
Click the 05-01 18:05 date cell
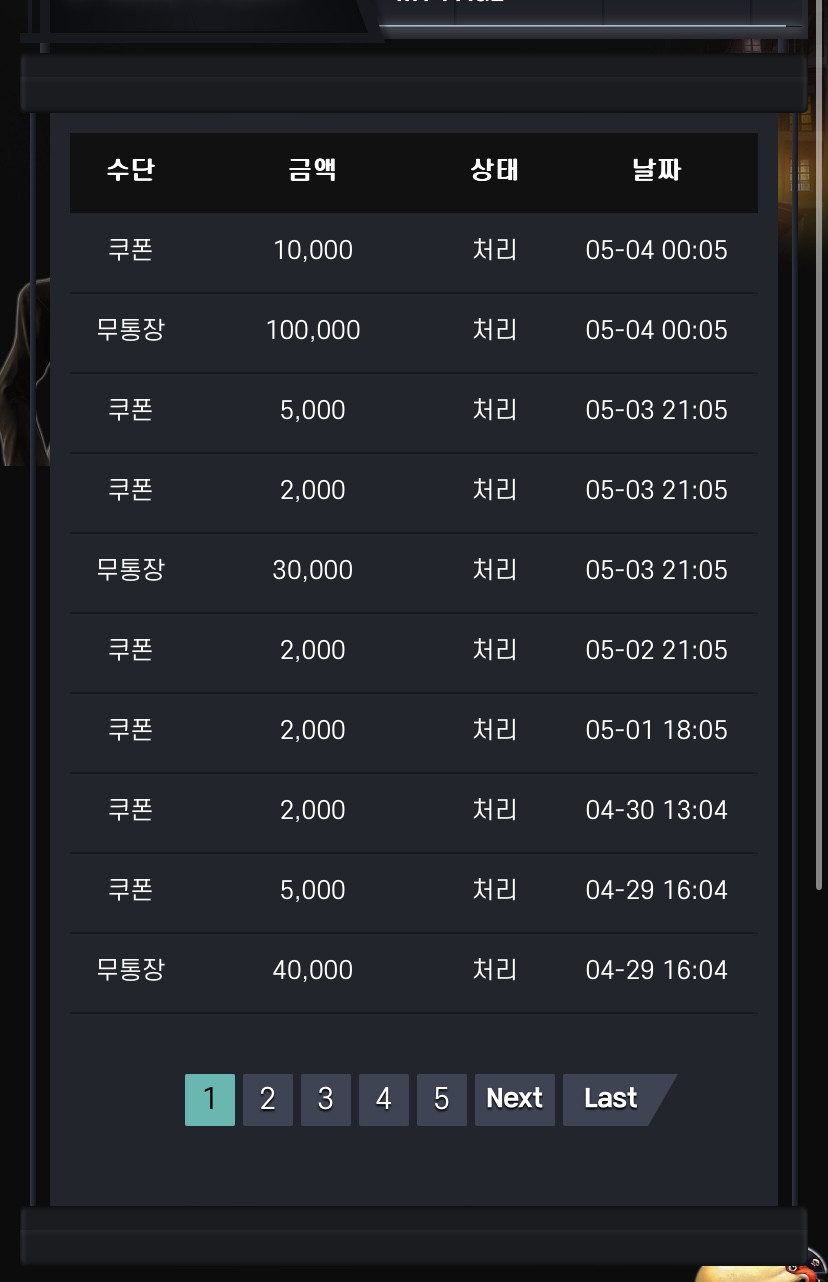[657, 730]
